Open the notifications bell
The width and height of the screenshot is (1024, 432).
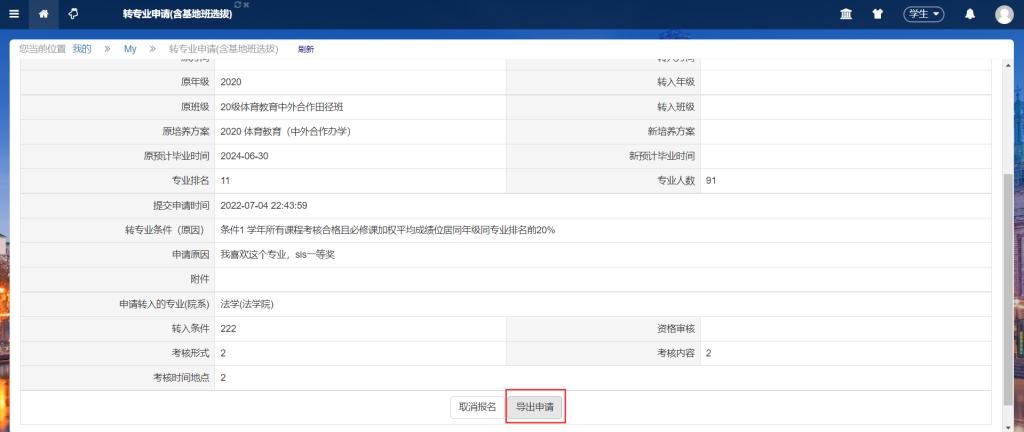pyautogui.click(x=969, y=14)
